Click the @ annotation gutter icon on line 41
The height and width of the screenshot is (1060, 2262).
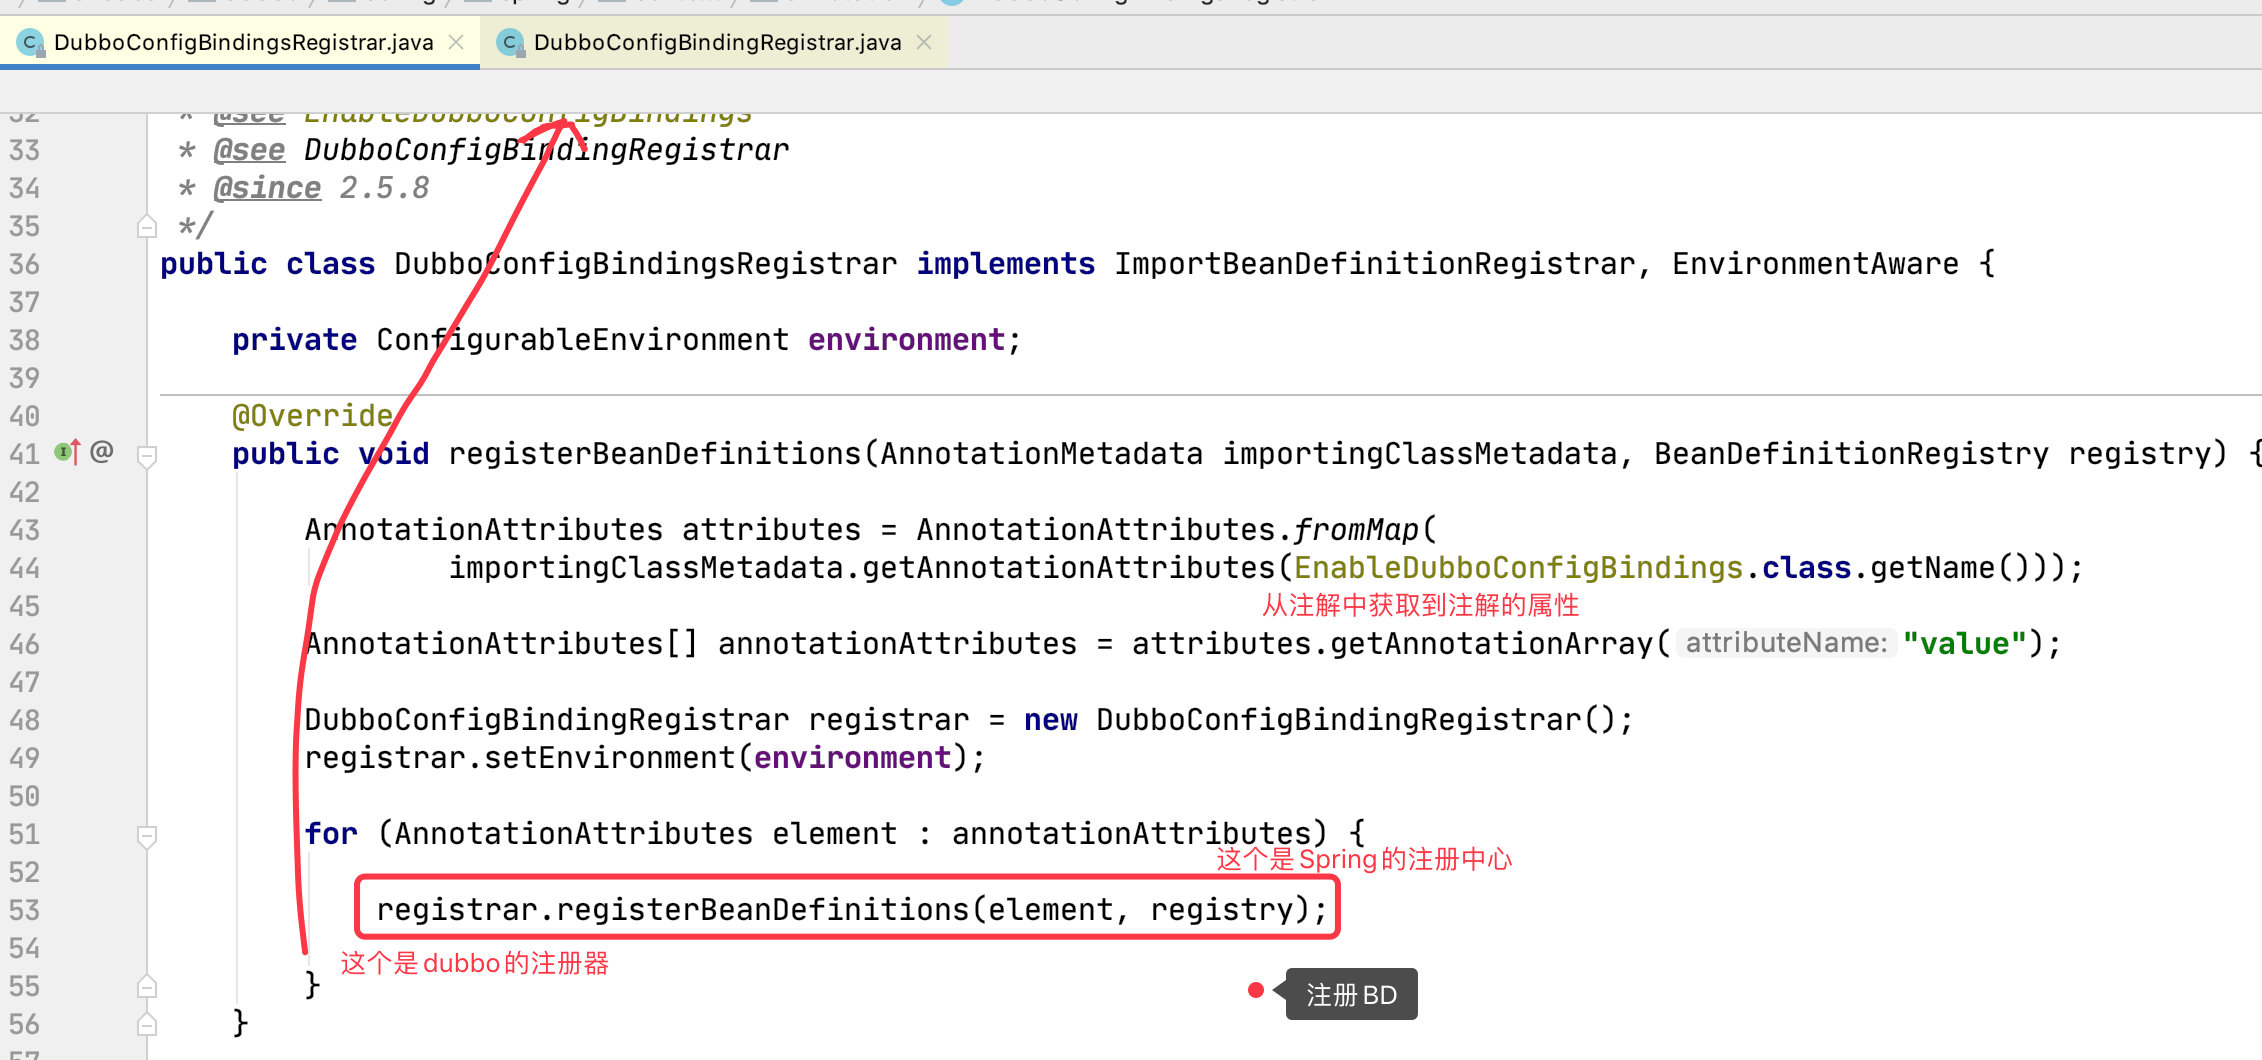[102, 452]
